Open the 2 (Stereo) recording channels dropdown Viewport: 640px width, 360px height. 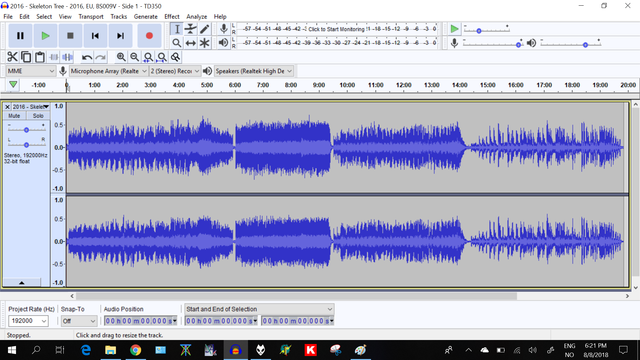[175, 71]
